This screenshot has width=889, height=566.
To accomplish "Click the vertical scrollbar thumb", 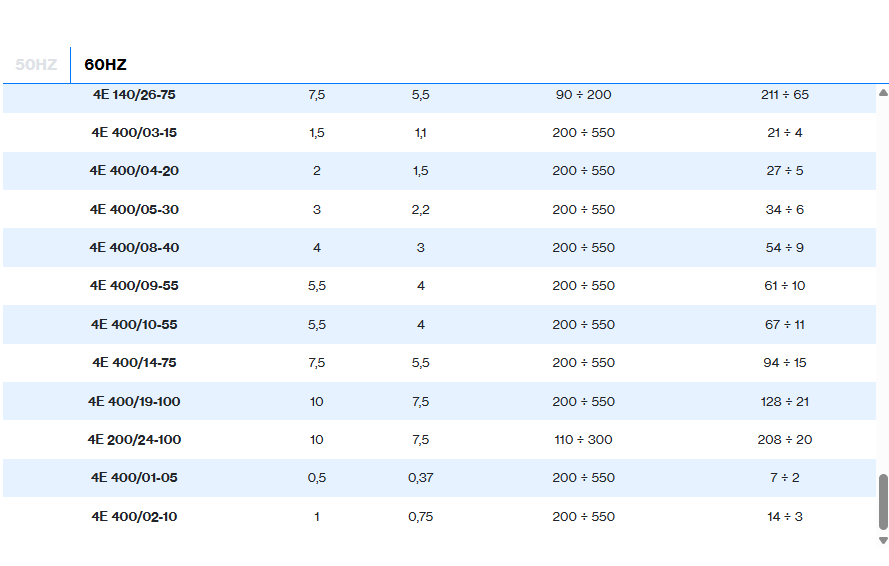I will (x=883, y=502).
